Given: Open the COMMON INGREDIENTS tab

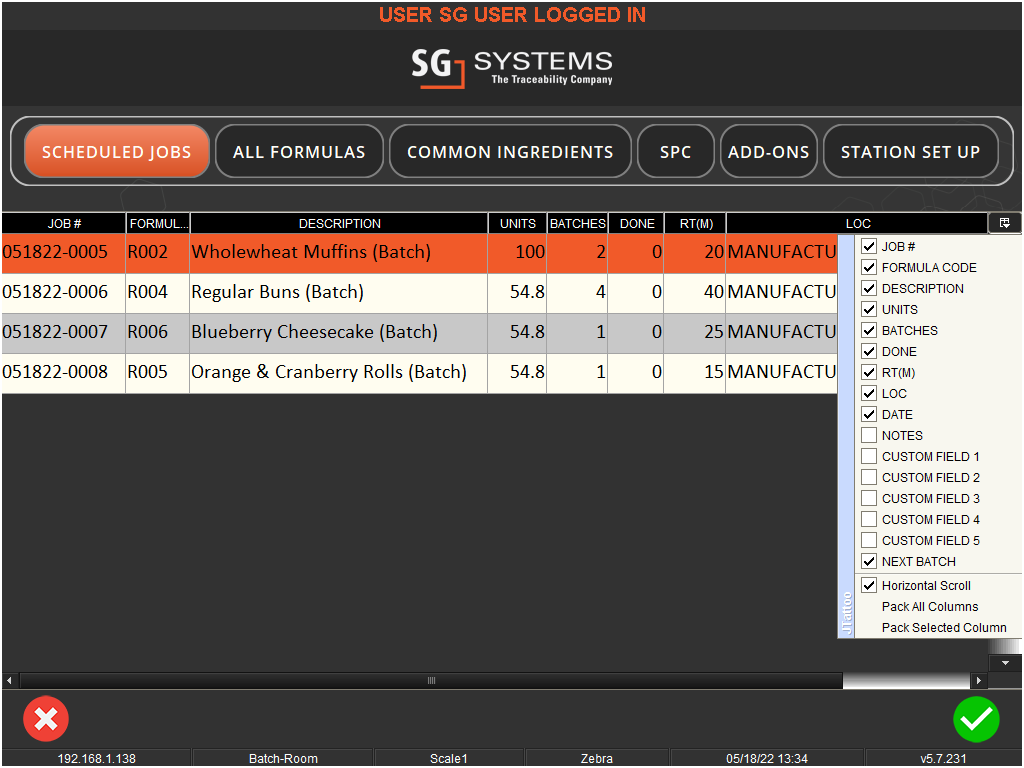Looking at the screenshot, I should (510, 152).
